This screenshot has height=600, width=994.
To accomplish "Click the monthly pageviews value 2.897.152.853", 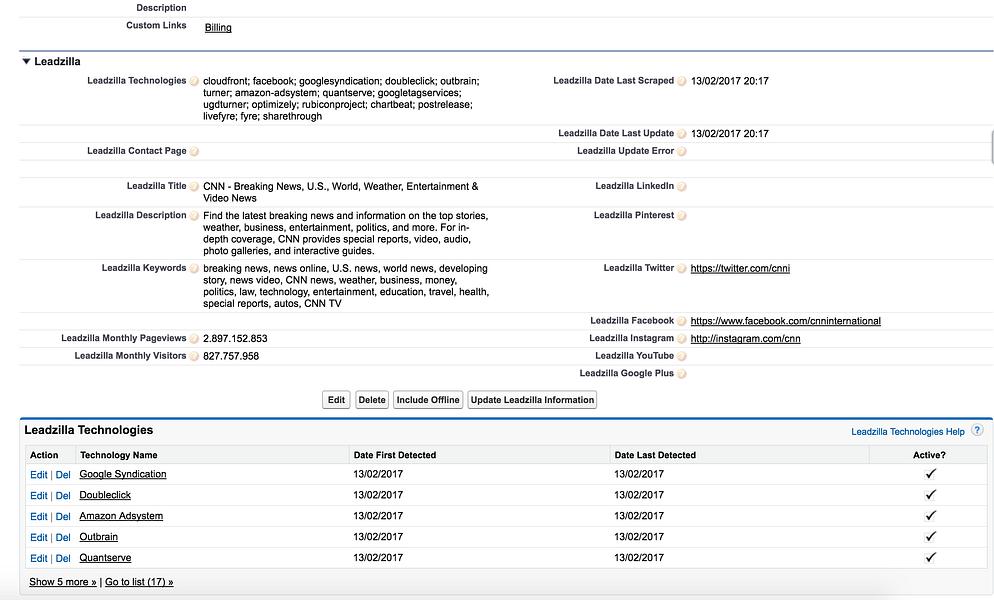I will [235, 339].
